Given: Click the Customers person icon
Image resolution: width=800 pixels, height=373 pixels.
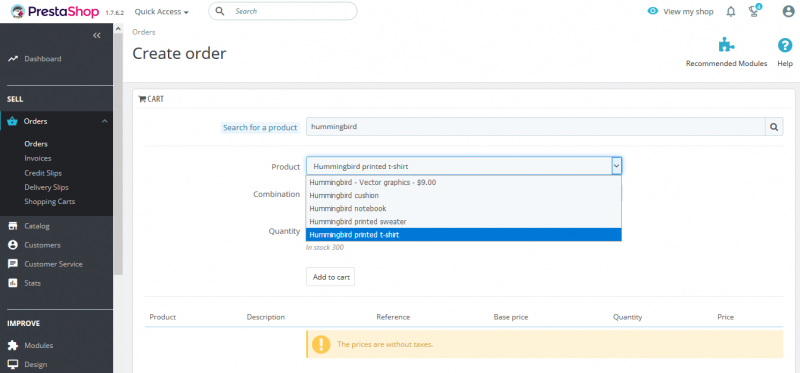Looking at the screenshot, I should coord(13,245).
